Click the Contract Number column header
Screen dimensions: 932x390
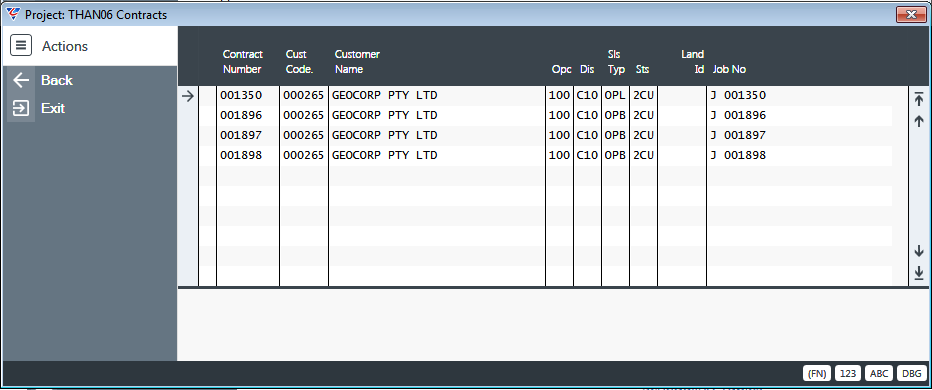coord(243,62)
